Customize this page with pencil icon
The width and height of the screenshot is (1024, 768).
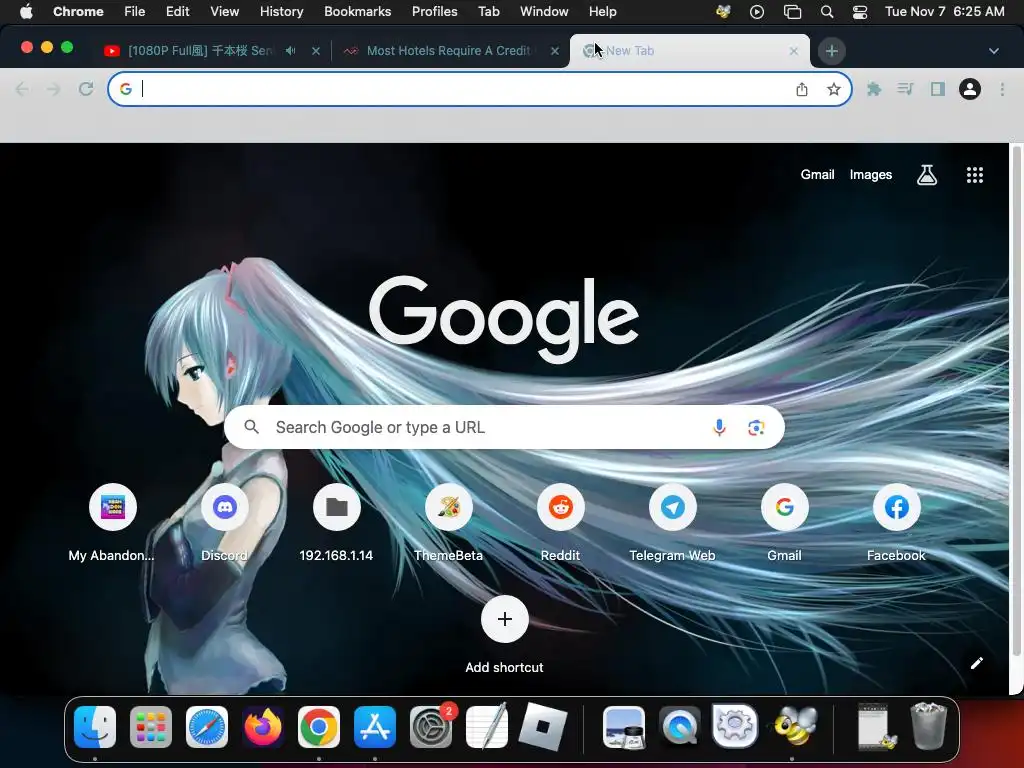click(x=976, y=664)
